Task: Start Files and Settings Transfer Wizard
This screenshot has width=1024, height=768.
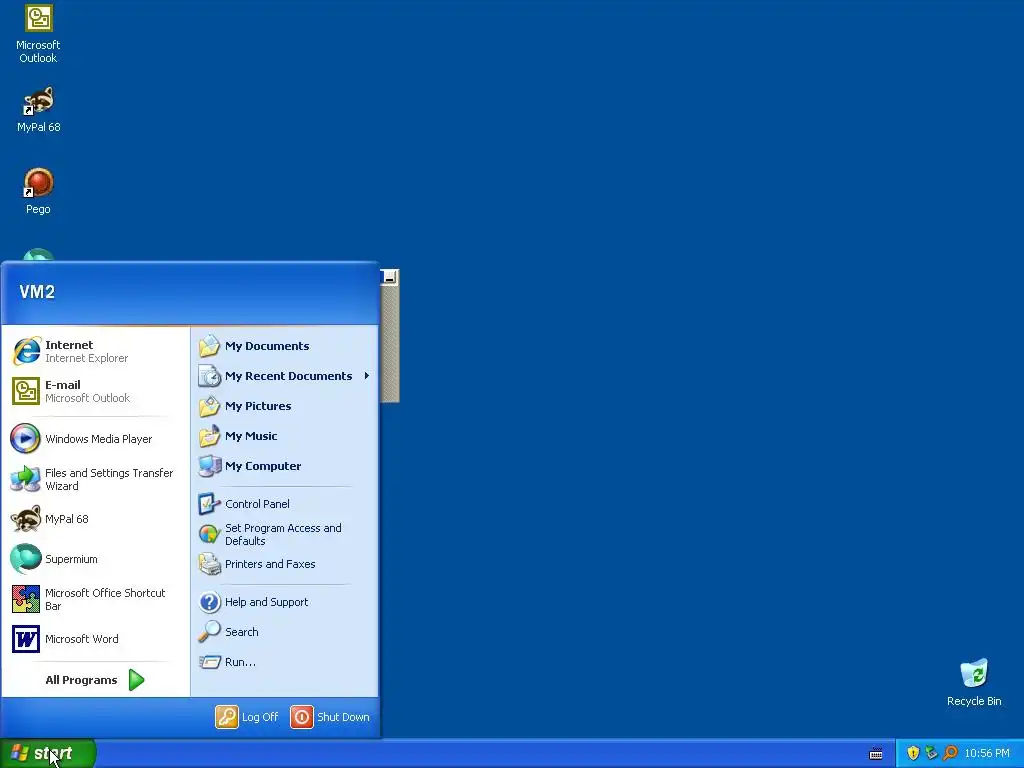Action: pyautogui.click(x=95, y=479)
